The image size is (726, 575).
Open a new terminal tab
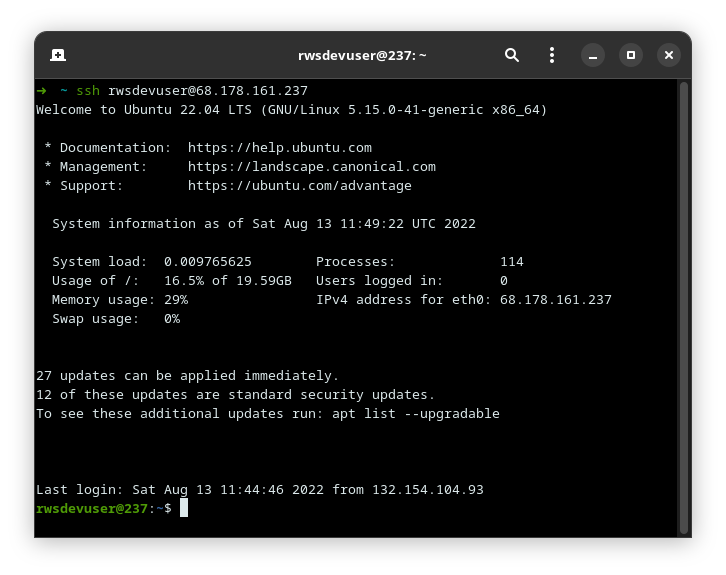point(58,55)
